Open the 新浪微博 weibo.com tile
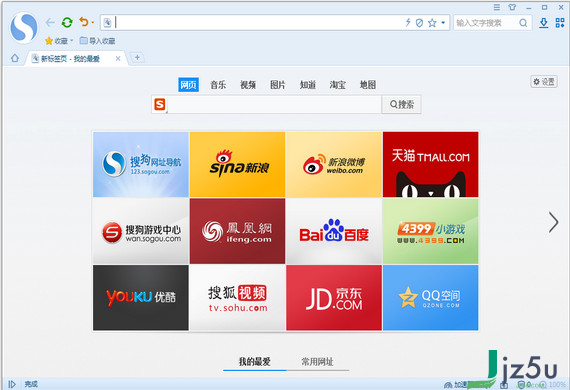The width and height of the screenshot is (570, 390). (334, 164)
